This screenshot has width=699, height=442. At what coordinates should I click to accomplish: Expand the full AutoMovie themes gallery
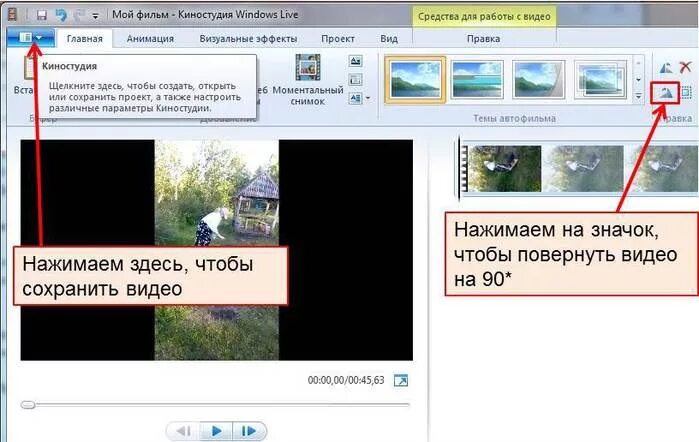pos(638,96)
